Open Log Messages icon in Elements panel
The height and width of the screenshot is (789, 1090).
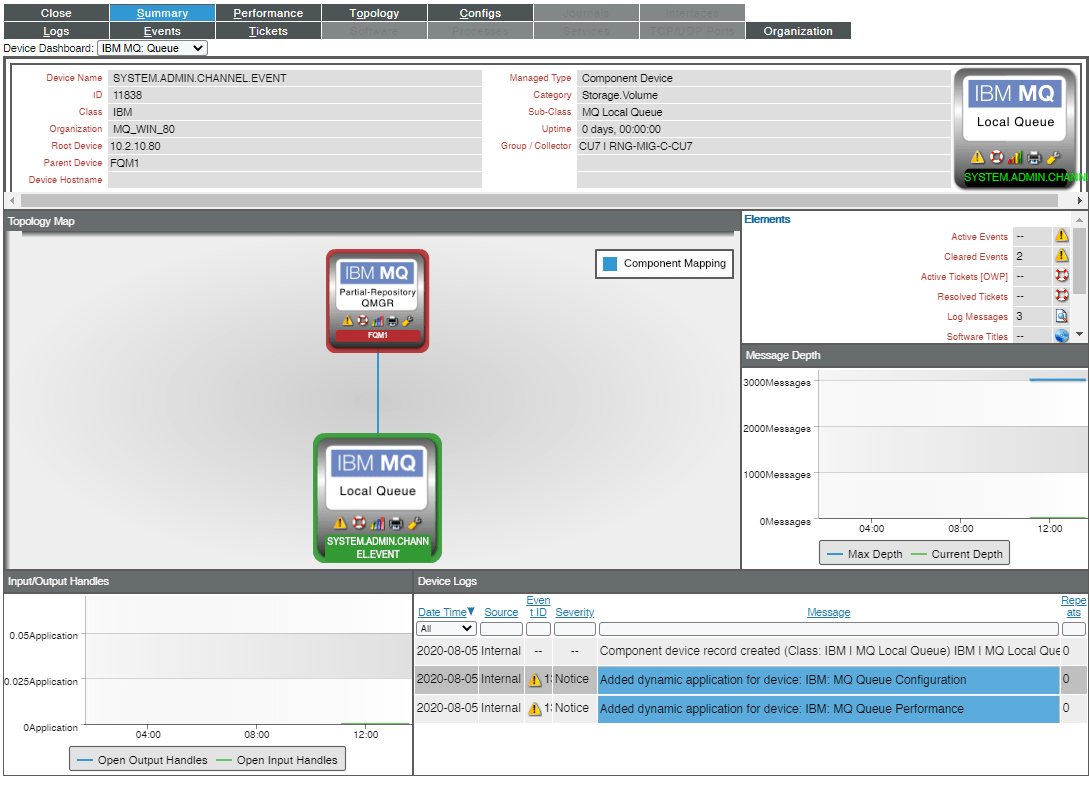point(1061,316)
